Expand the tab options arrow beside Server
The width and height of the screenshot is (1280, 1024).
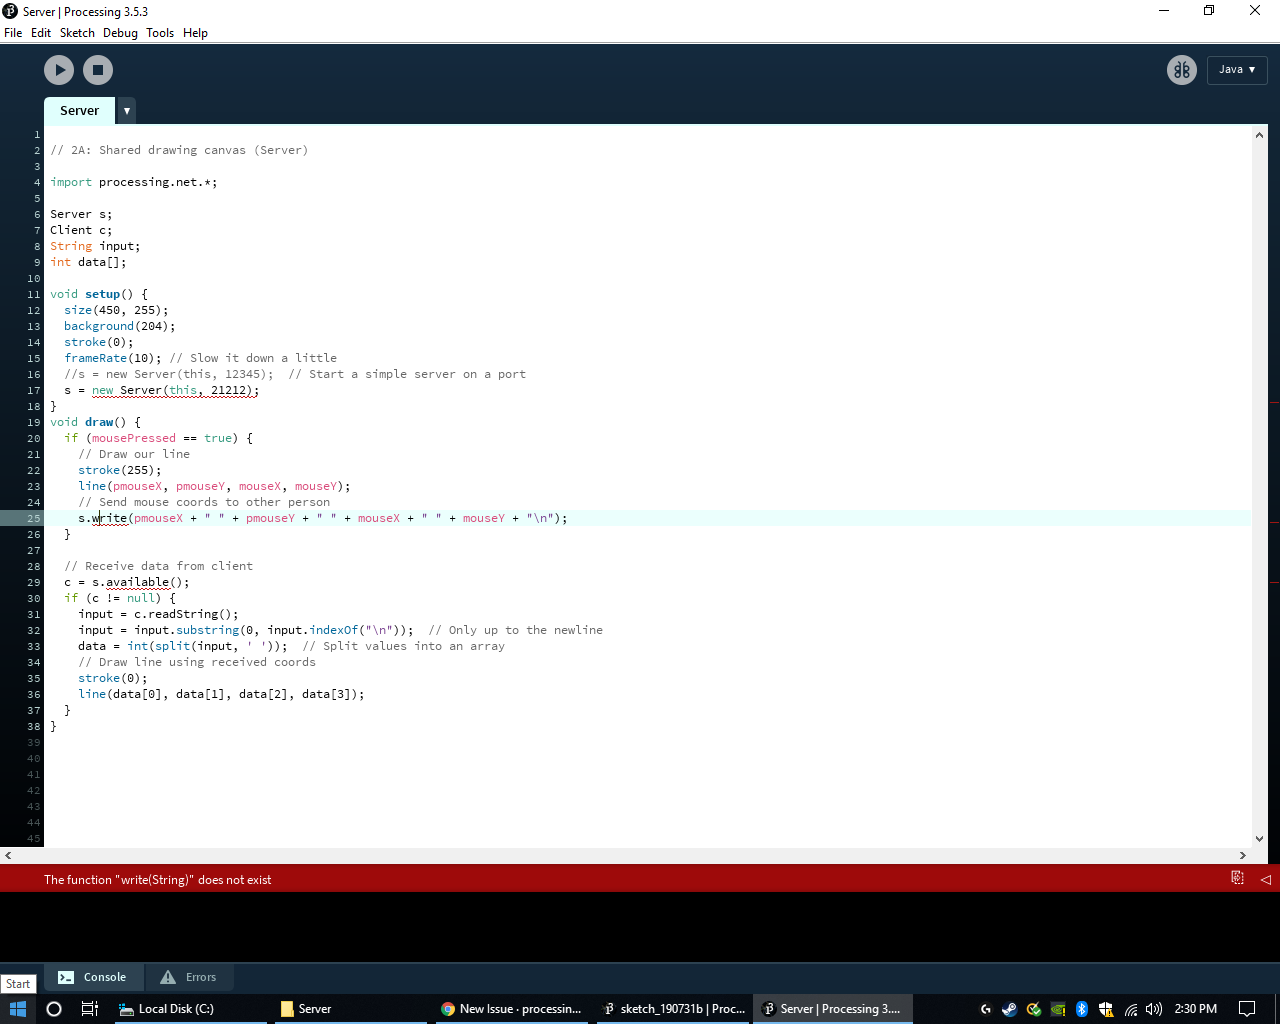coord(127,111)
